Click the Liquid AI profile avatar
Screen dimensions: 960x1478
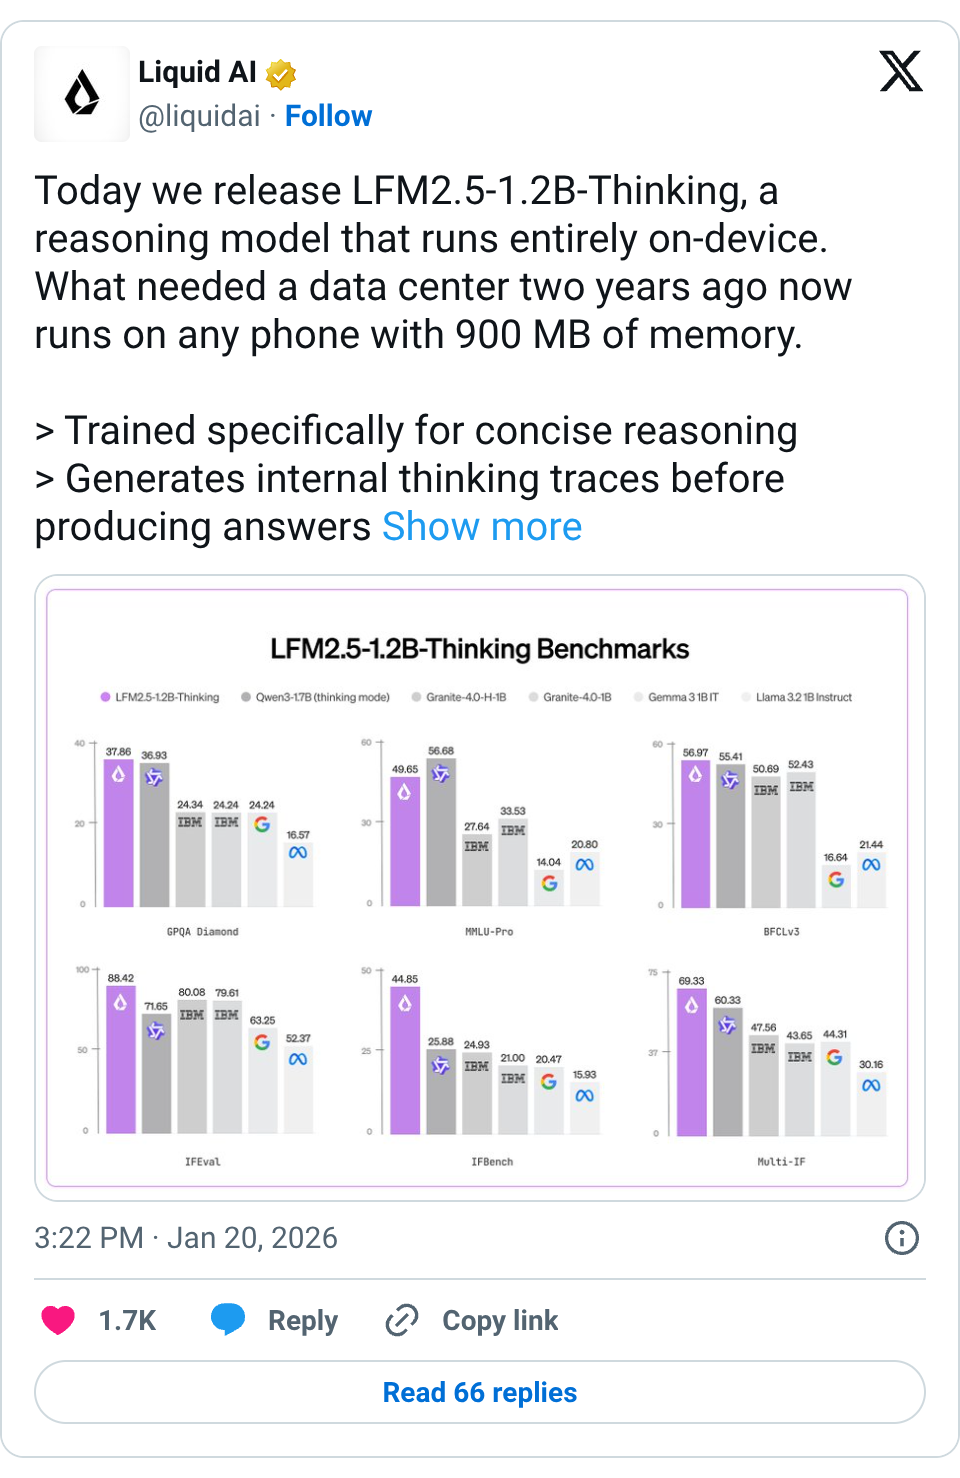pos(82,94)
